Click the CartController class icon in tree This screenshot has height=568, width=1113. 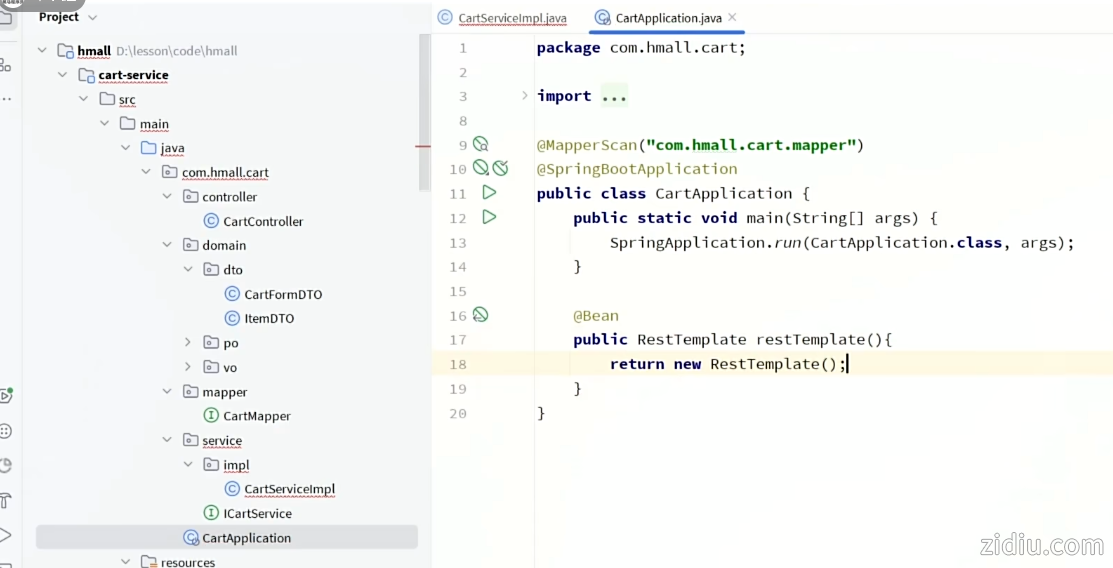[x=211, y=221]
